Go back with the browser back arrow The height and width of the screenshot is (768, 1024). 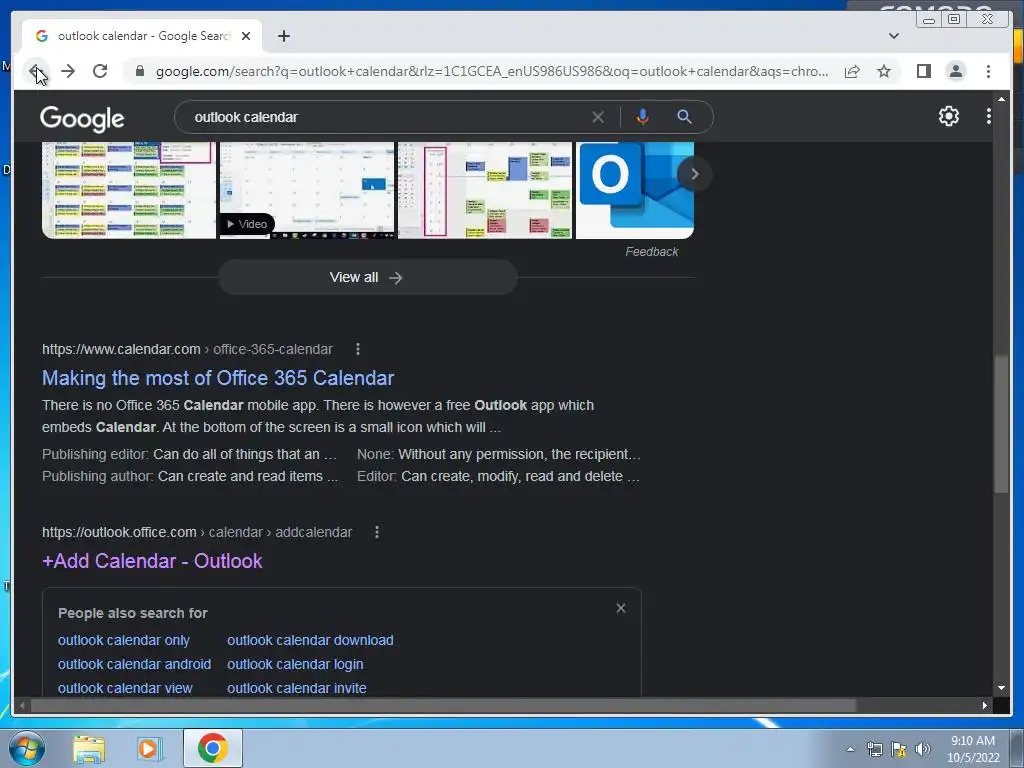36,71
